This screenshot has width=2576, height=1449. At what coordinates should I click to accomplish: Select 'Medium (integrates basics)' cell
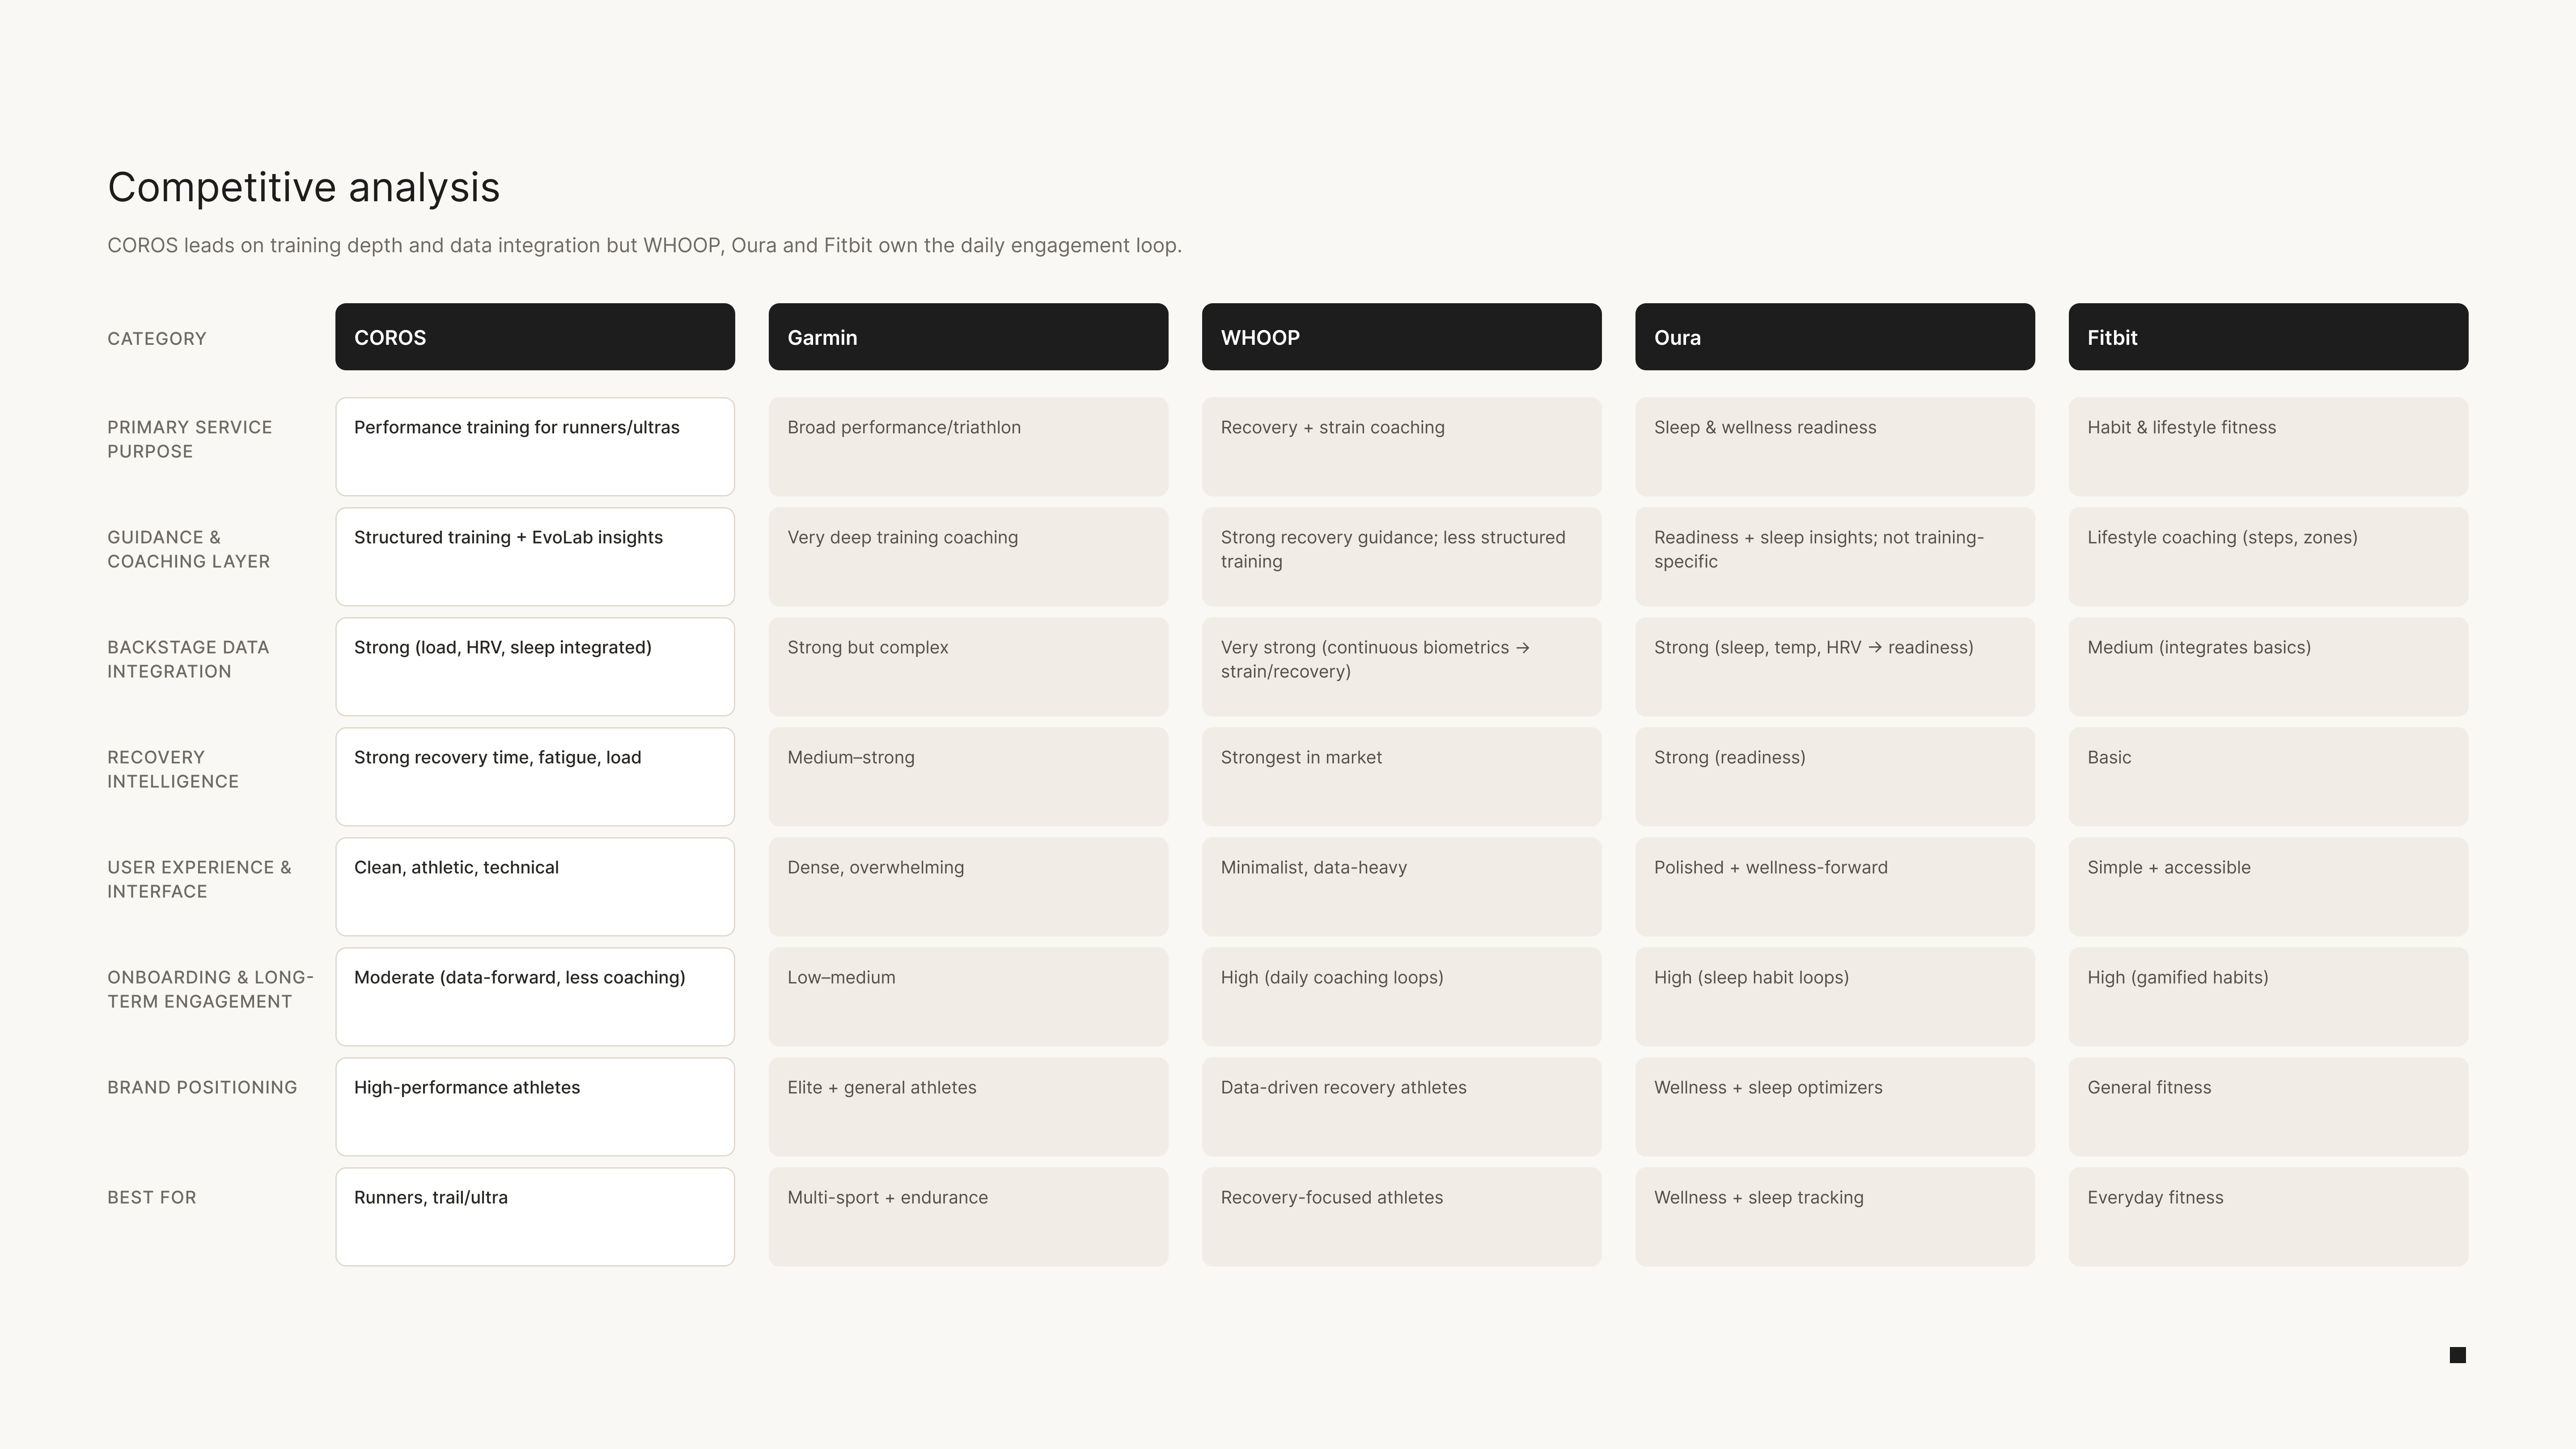pyautogui.click(x=2268, y=667)
